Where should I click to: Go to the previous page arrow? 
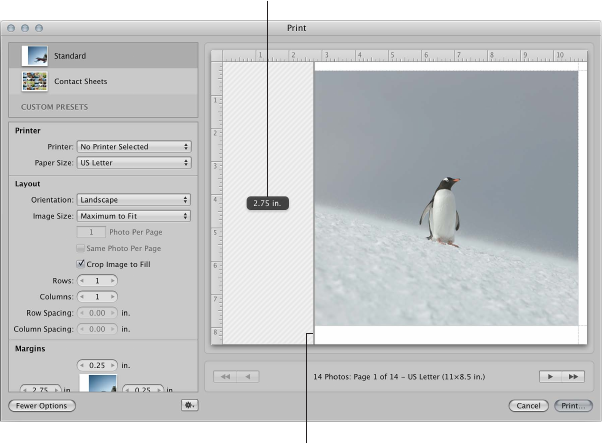(248, 377)
